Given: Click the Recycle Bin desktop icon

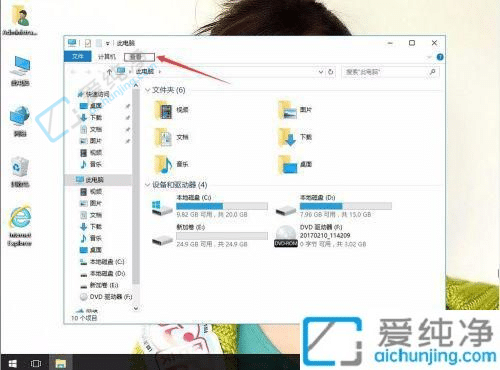Looking at the screenshot, I should click(20, 172).
